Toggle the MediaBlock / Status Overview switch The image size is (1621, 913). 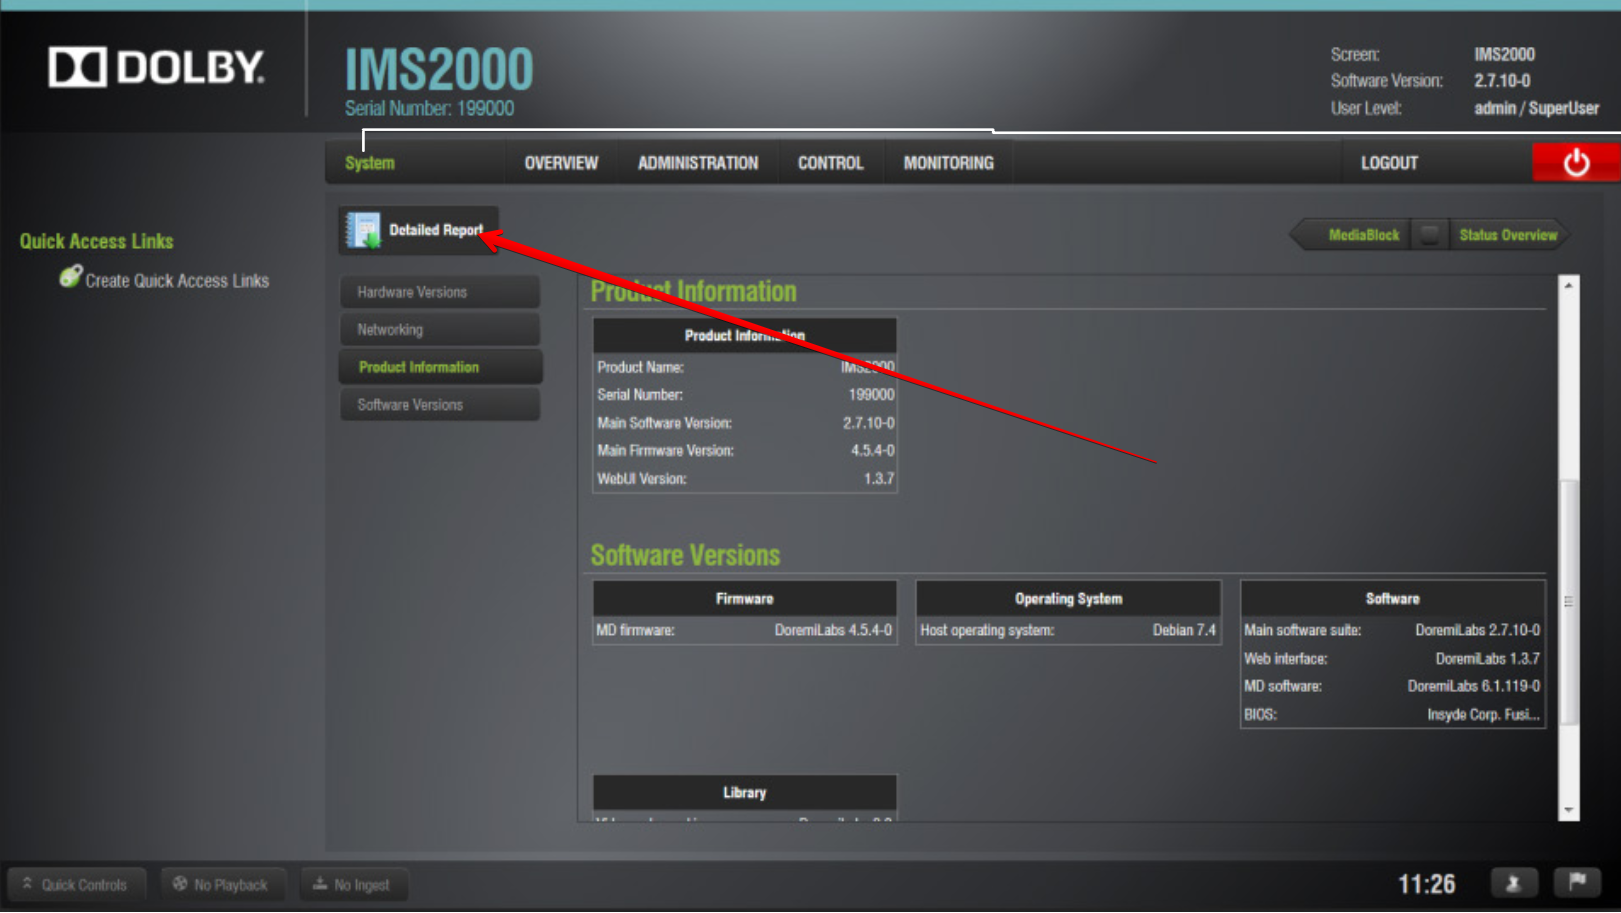tap(1429, 235)
